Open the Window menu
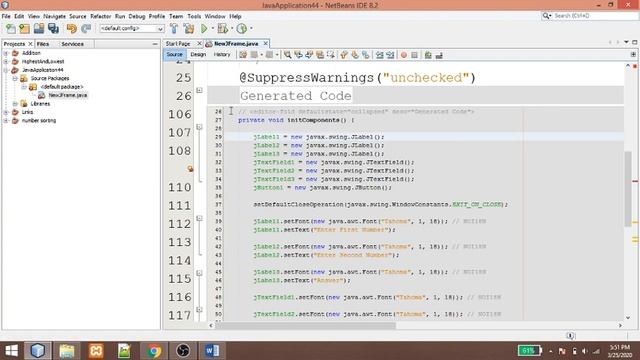The image size is (640, 360). point(215,16)
